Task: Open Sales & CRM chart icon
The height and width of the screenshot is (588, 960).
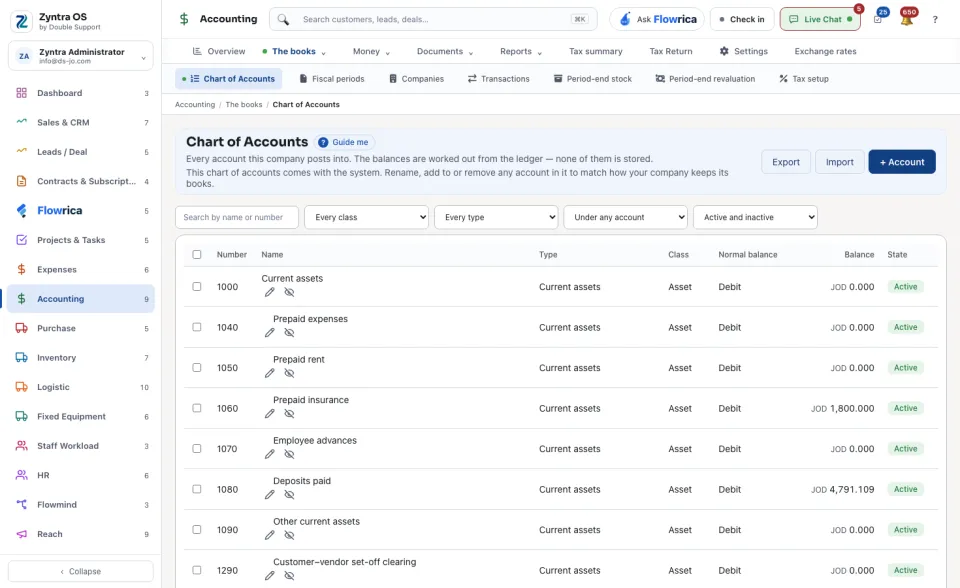Action: coord(21,122)
